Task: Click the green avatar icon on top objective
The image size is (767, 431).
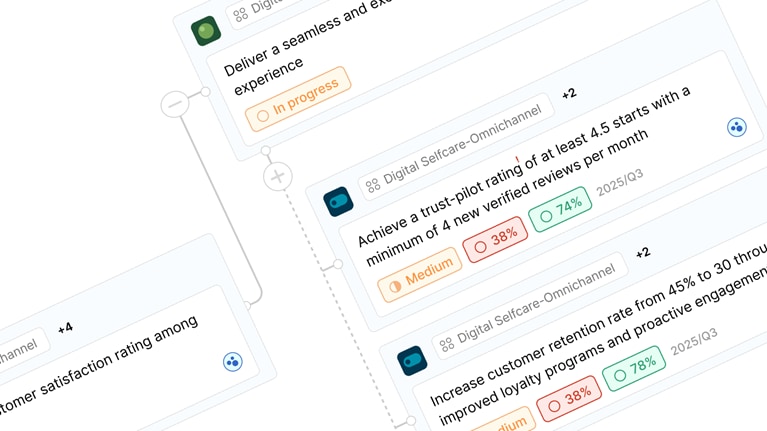Action: click(207, 31)
